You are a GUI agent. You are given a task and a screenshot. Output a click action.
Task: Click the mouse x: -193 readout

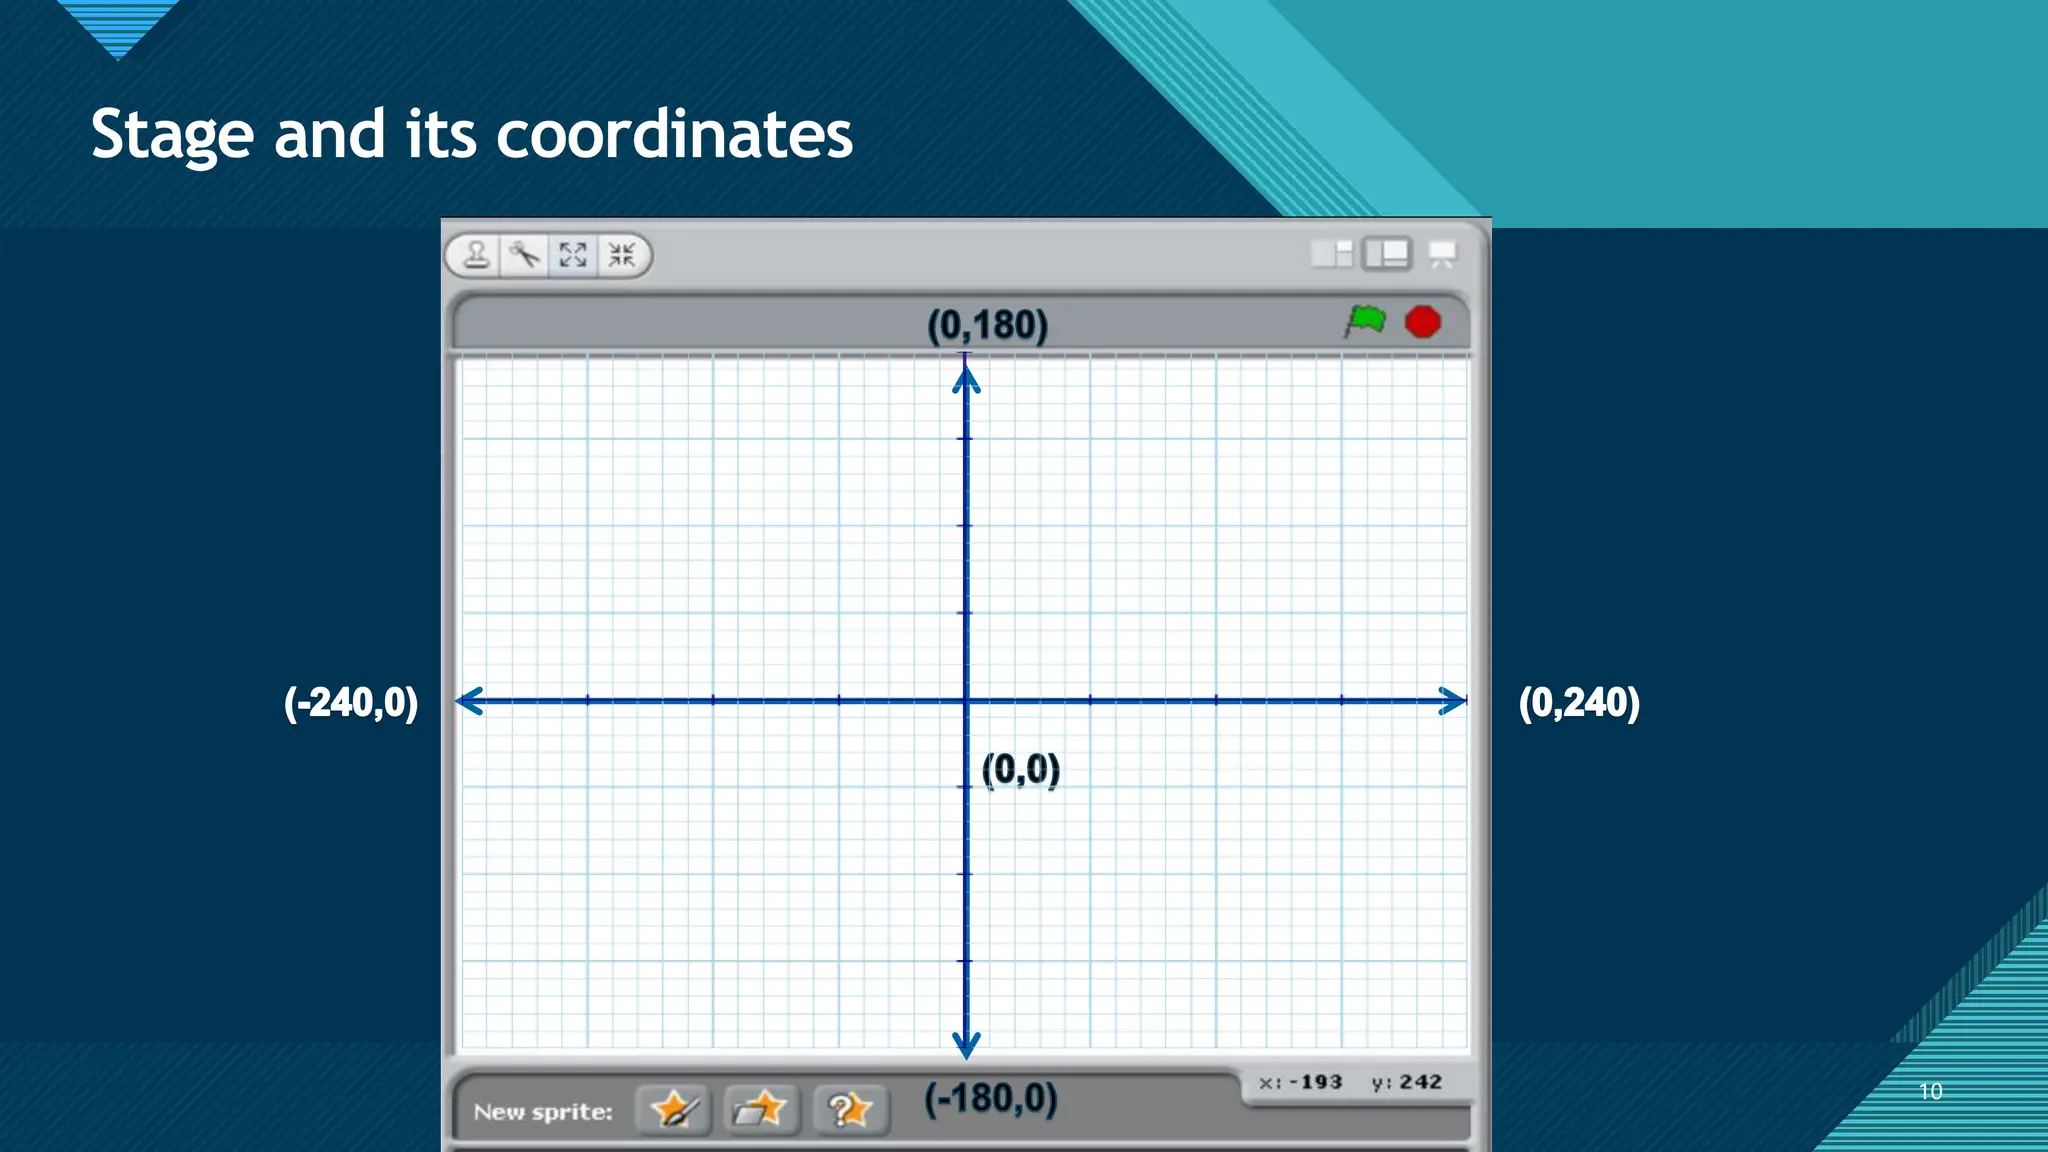pyautogui.click(x=1301, y=1082)
